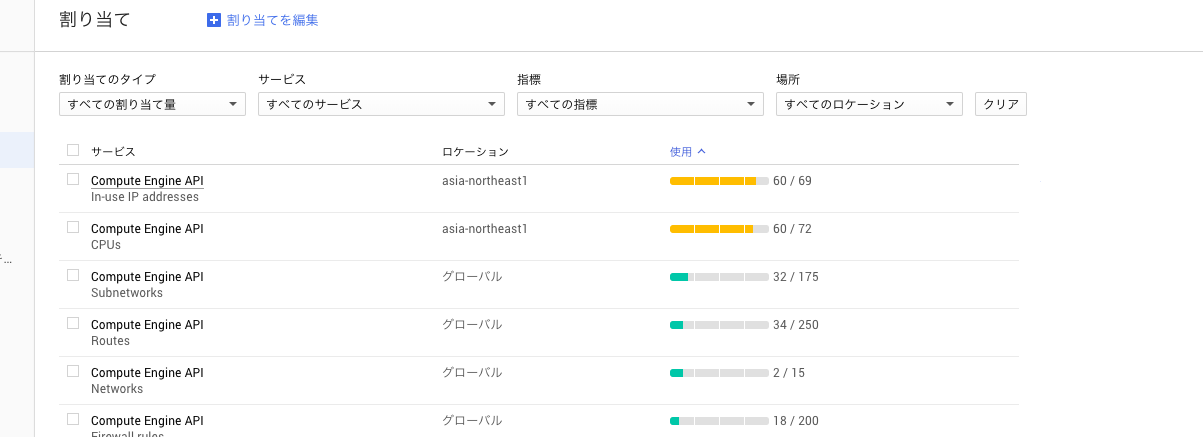
Task: Check the Subnetworks row checkbox
Action: [73, 275]
